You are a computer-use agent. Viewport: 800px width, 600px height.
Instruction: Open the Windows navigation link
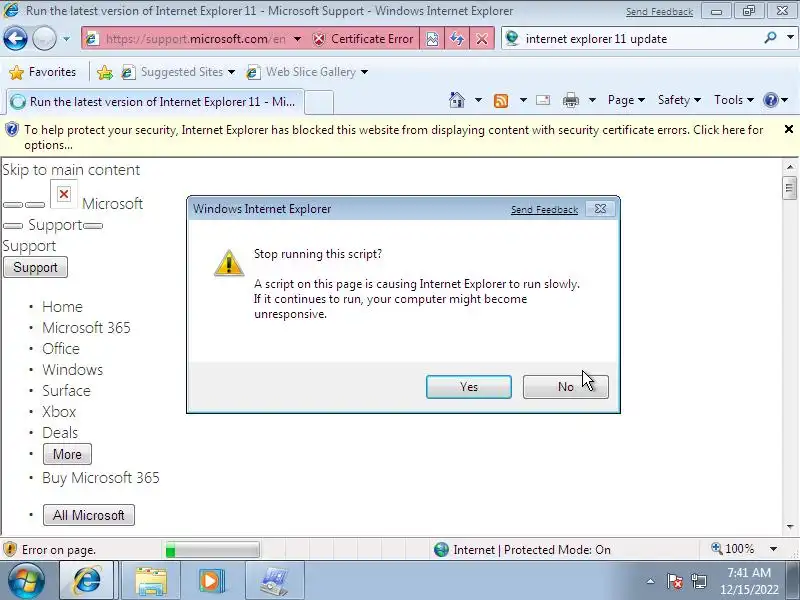(x=72, y=369)
